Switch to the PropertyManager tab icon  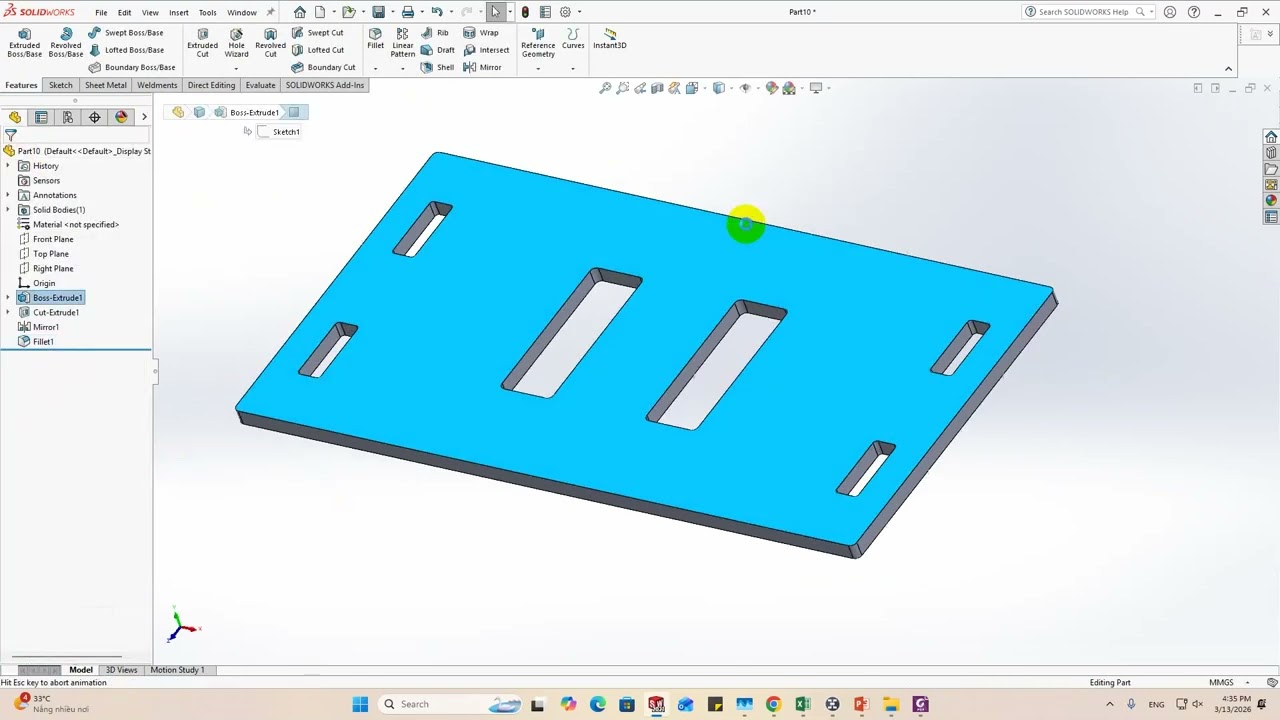coord(41,117)
